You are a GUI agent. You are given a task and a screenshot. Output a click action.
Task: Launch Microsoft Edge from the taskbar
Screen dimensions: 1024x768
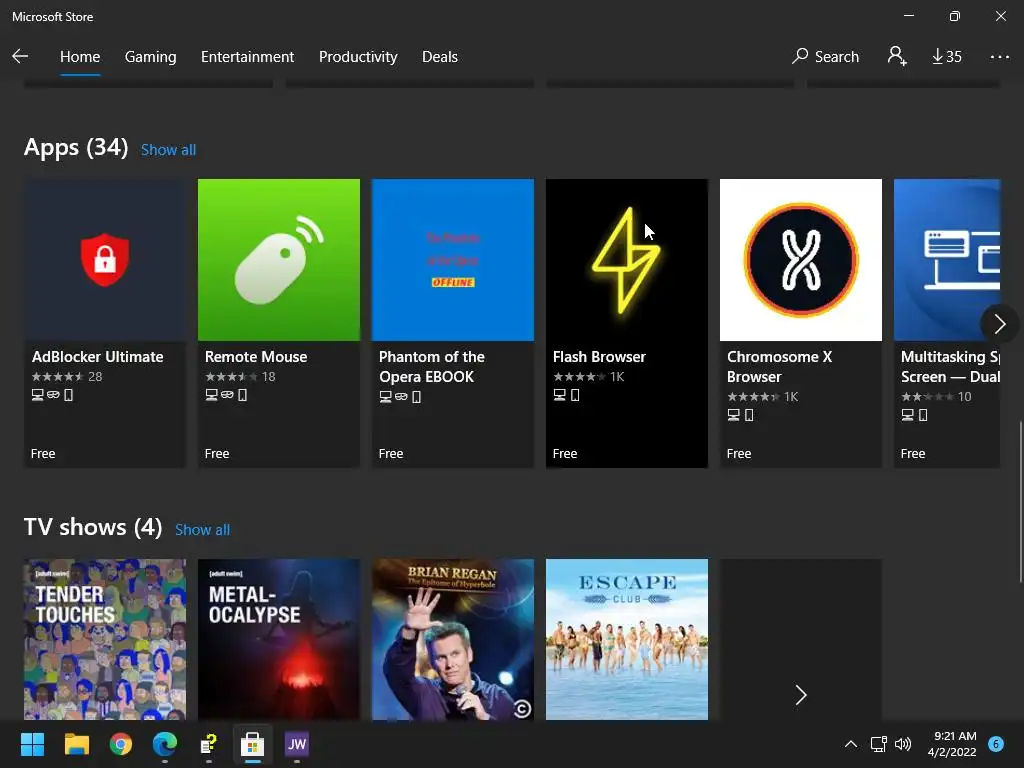point(165,744)
